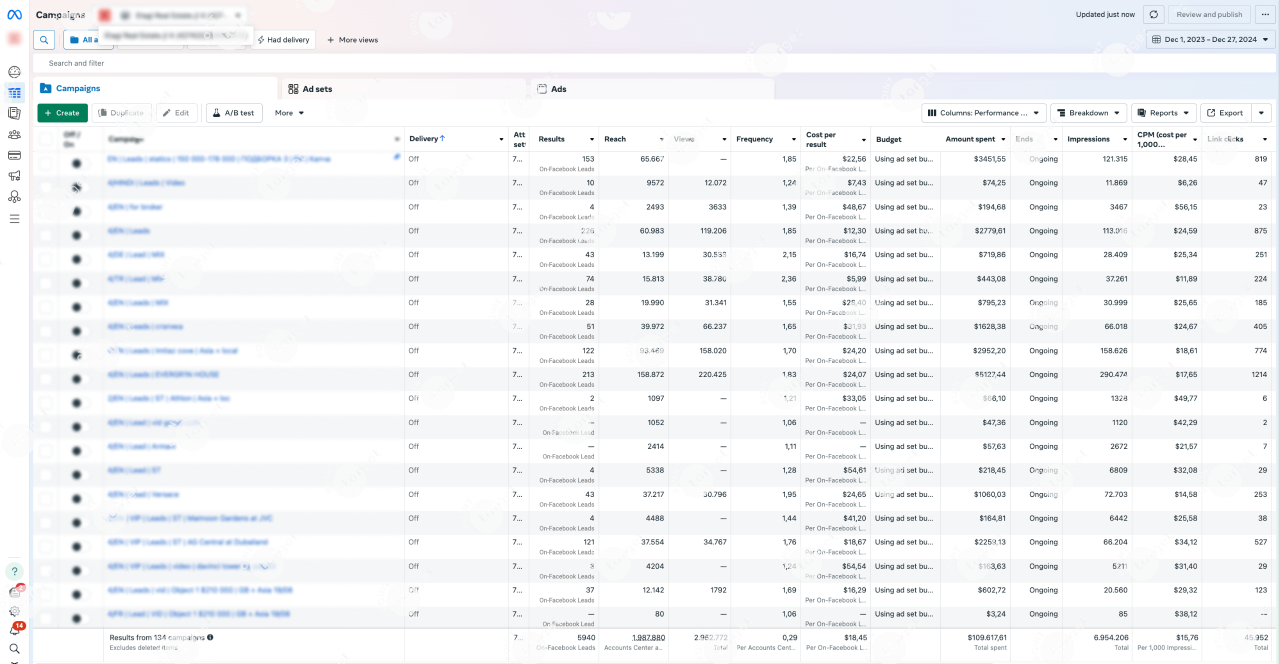Click the refresh data icon

[x=1154, y=15]
